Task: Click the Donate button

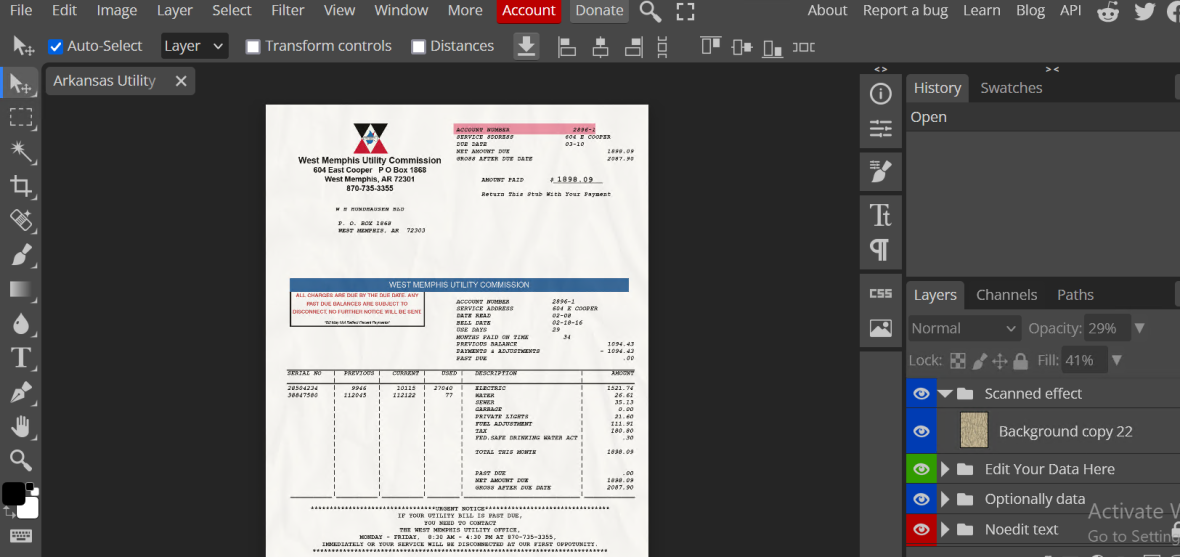Action: (x=599, y=11)
